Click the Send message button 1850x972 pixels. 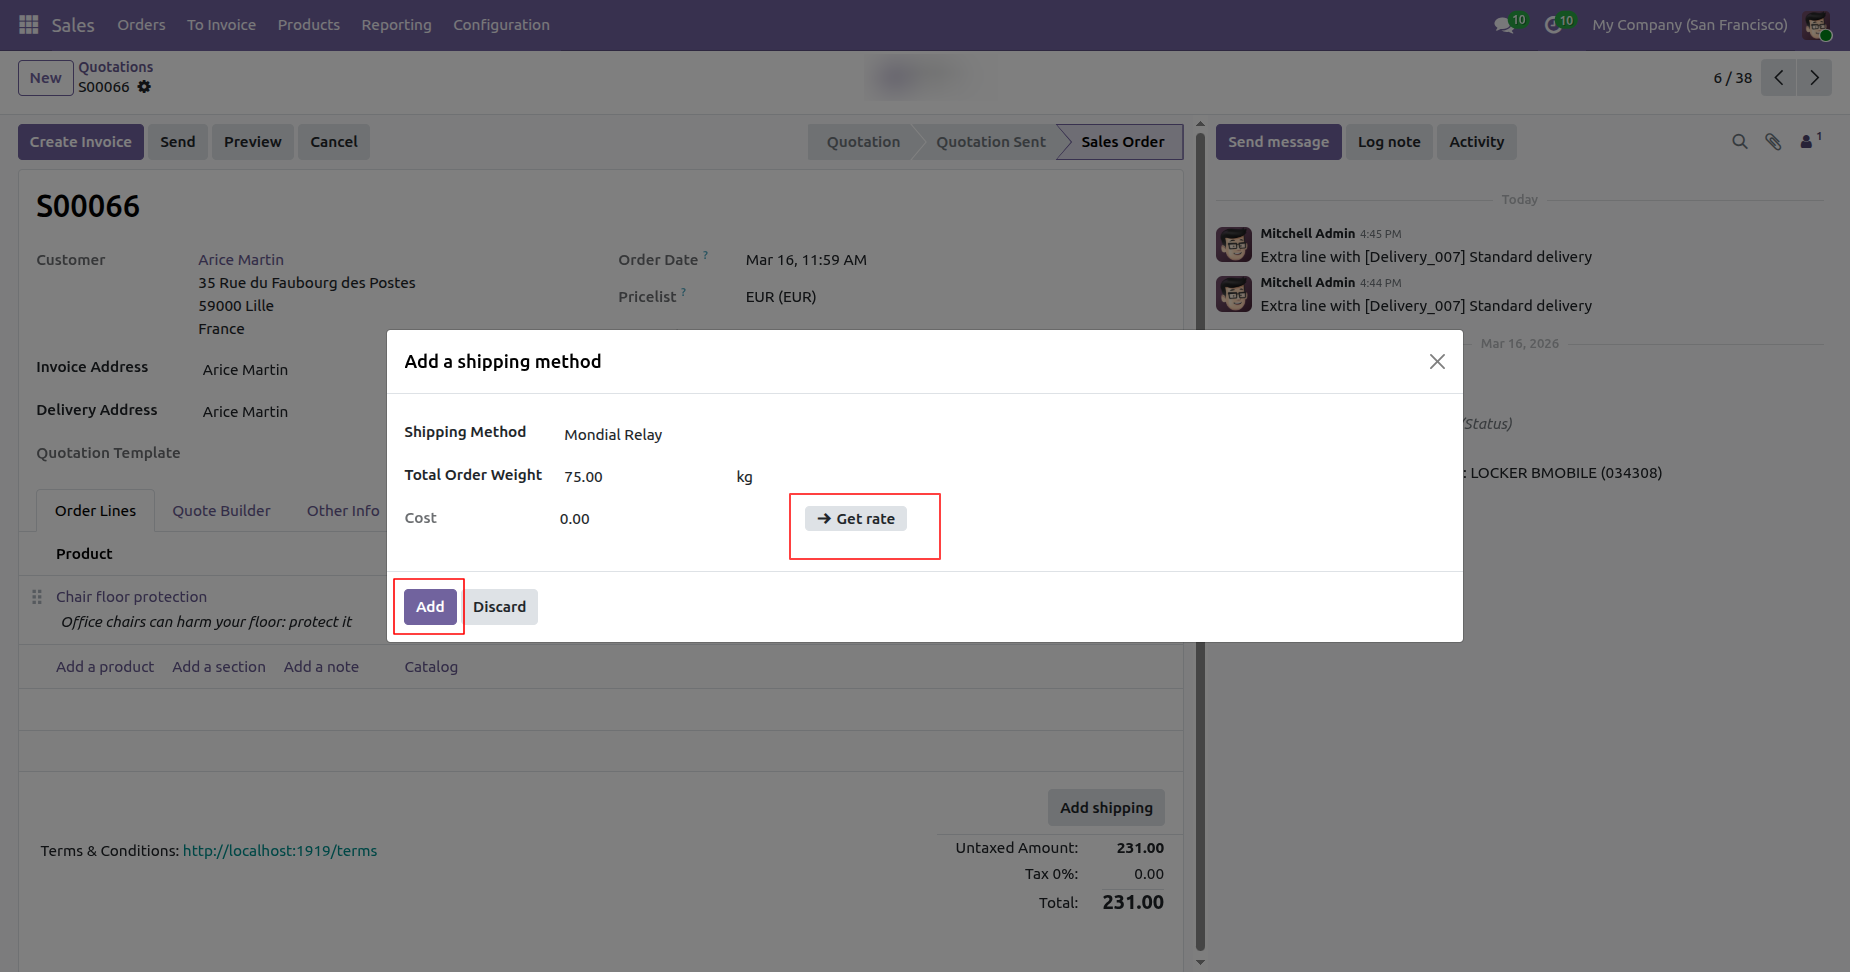tap(1279, 142)
